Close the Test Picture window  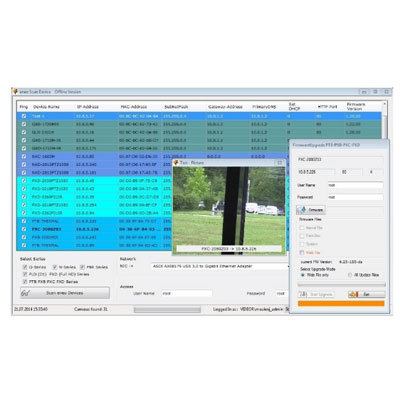pyautogui.click(x=280, y=163)
